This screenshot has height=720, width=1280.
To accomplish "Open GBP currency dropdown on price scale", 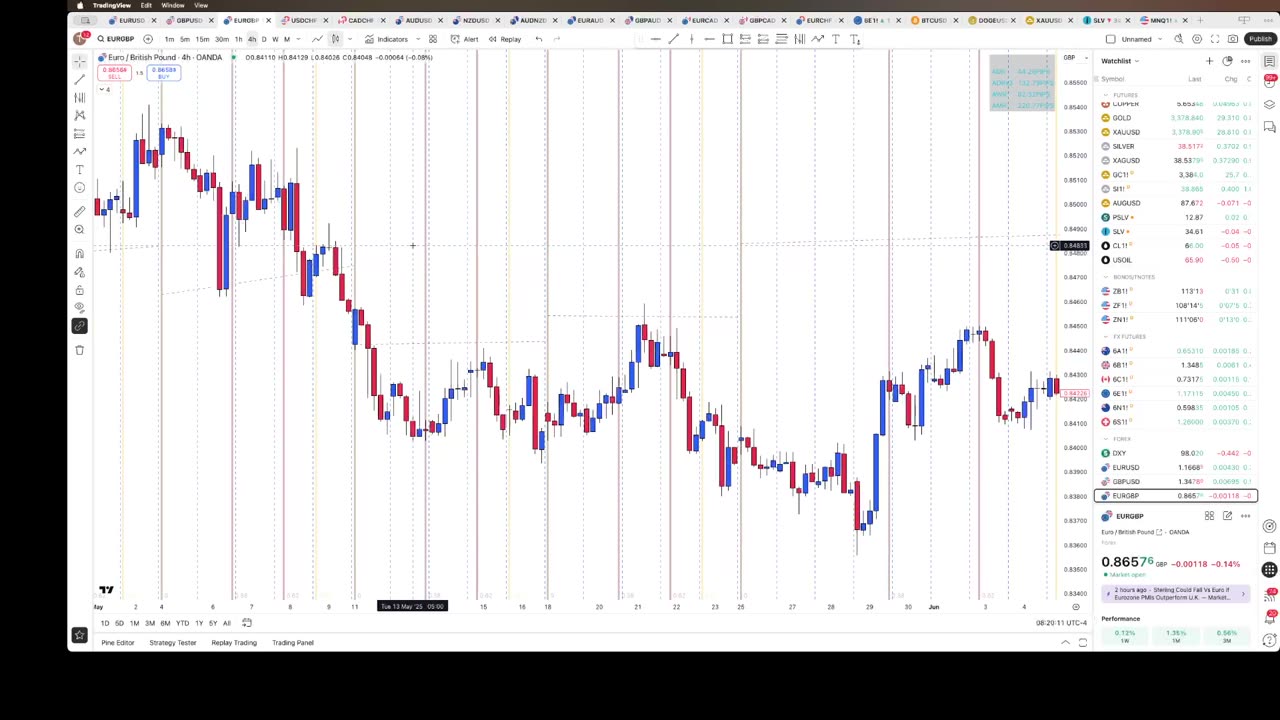I will [1073, 58].
